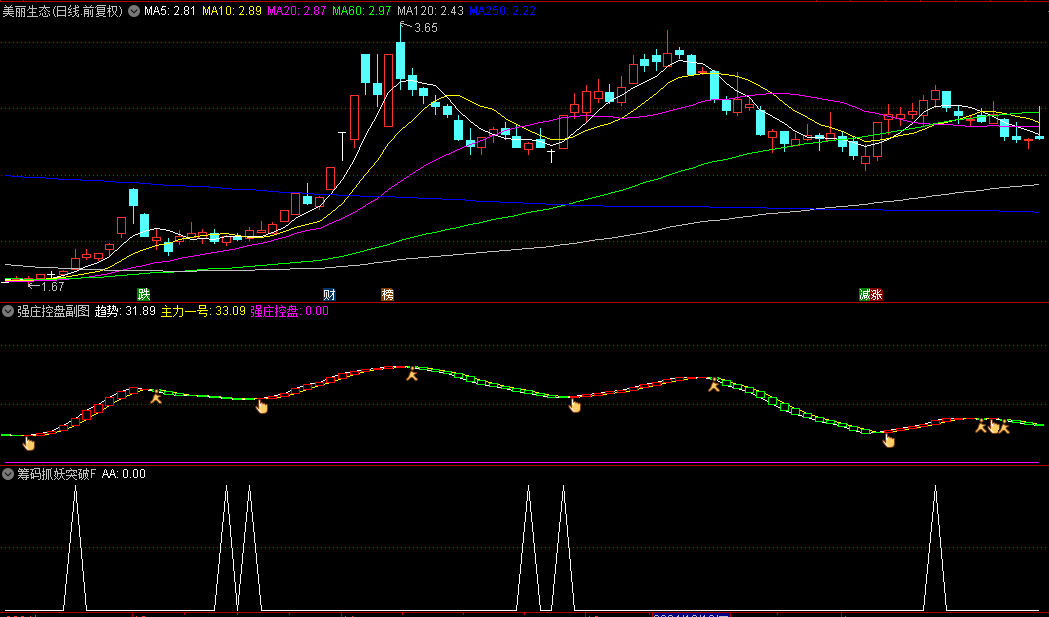Click the 1.67 low price label
The height and width of the screenshot is (617, 1049).
(52, 286)
